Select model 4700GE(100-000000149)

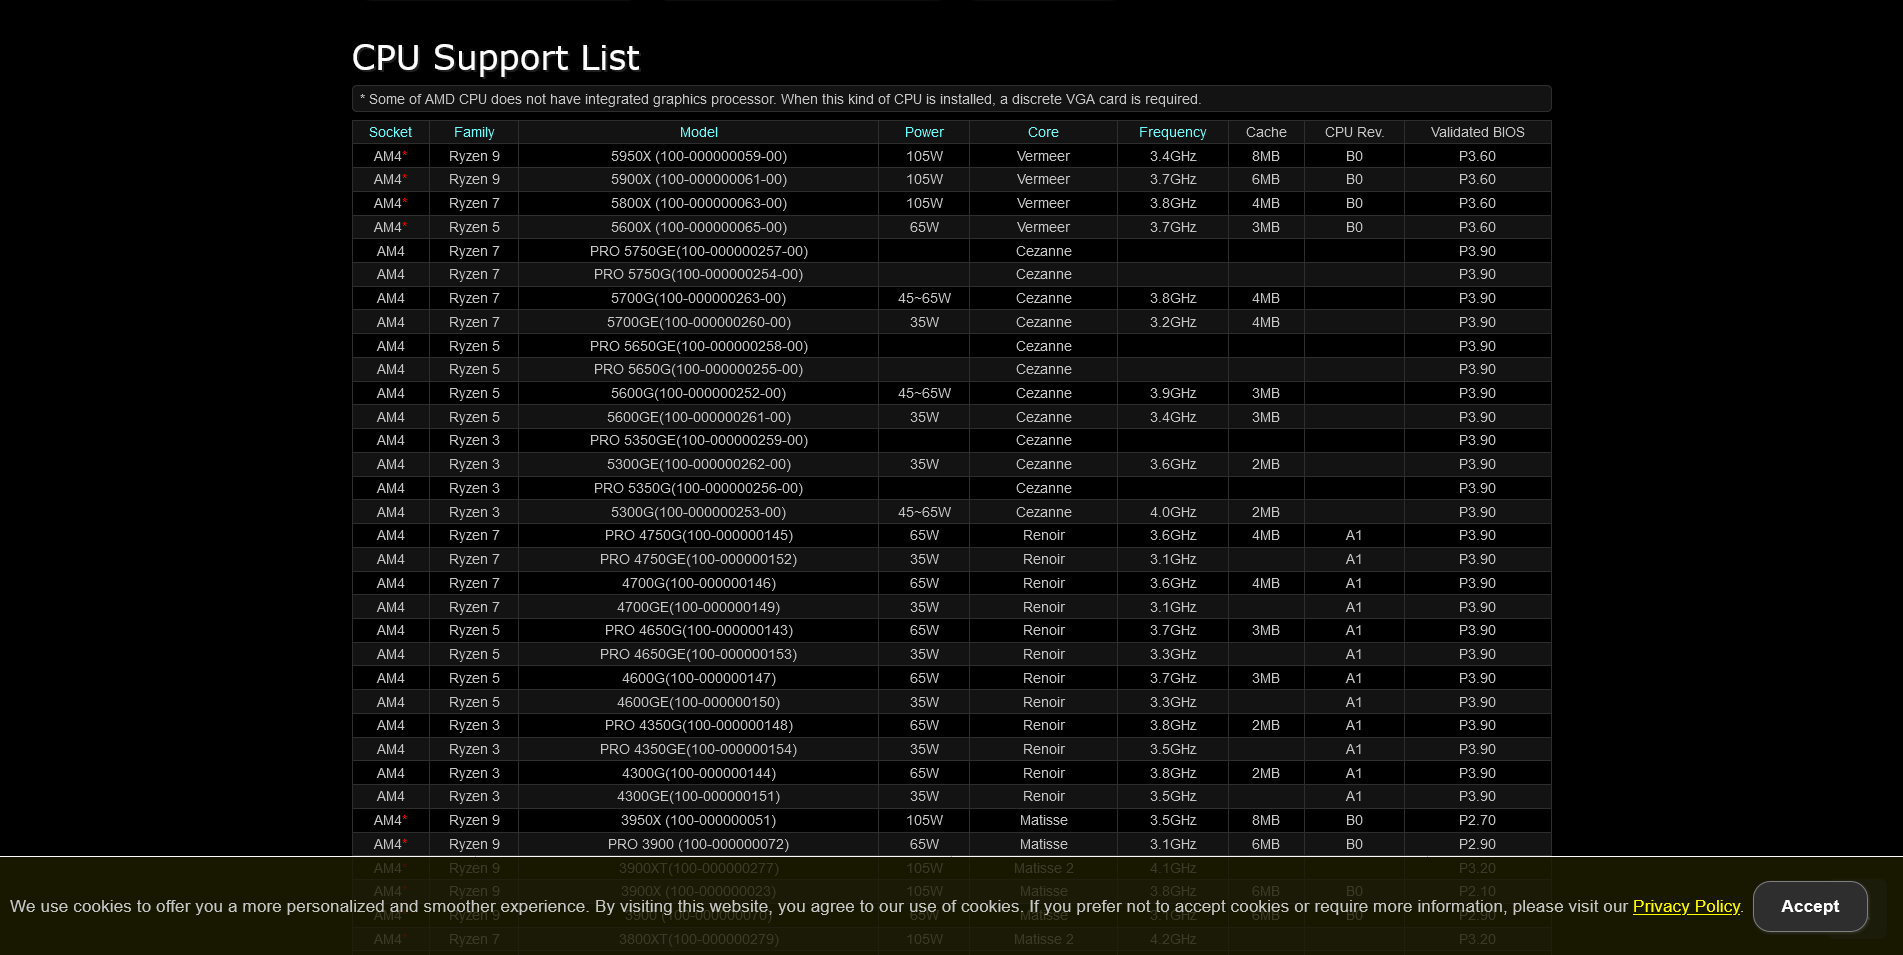pyautogui.click(x=699, y=607)
